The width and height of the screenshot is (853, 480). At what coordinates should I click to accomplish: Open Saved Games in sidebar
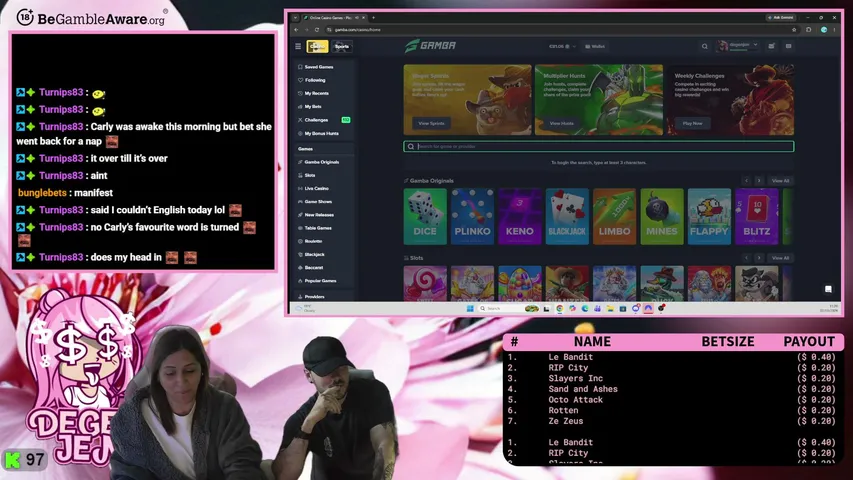tap(319, 67)
